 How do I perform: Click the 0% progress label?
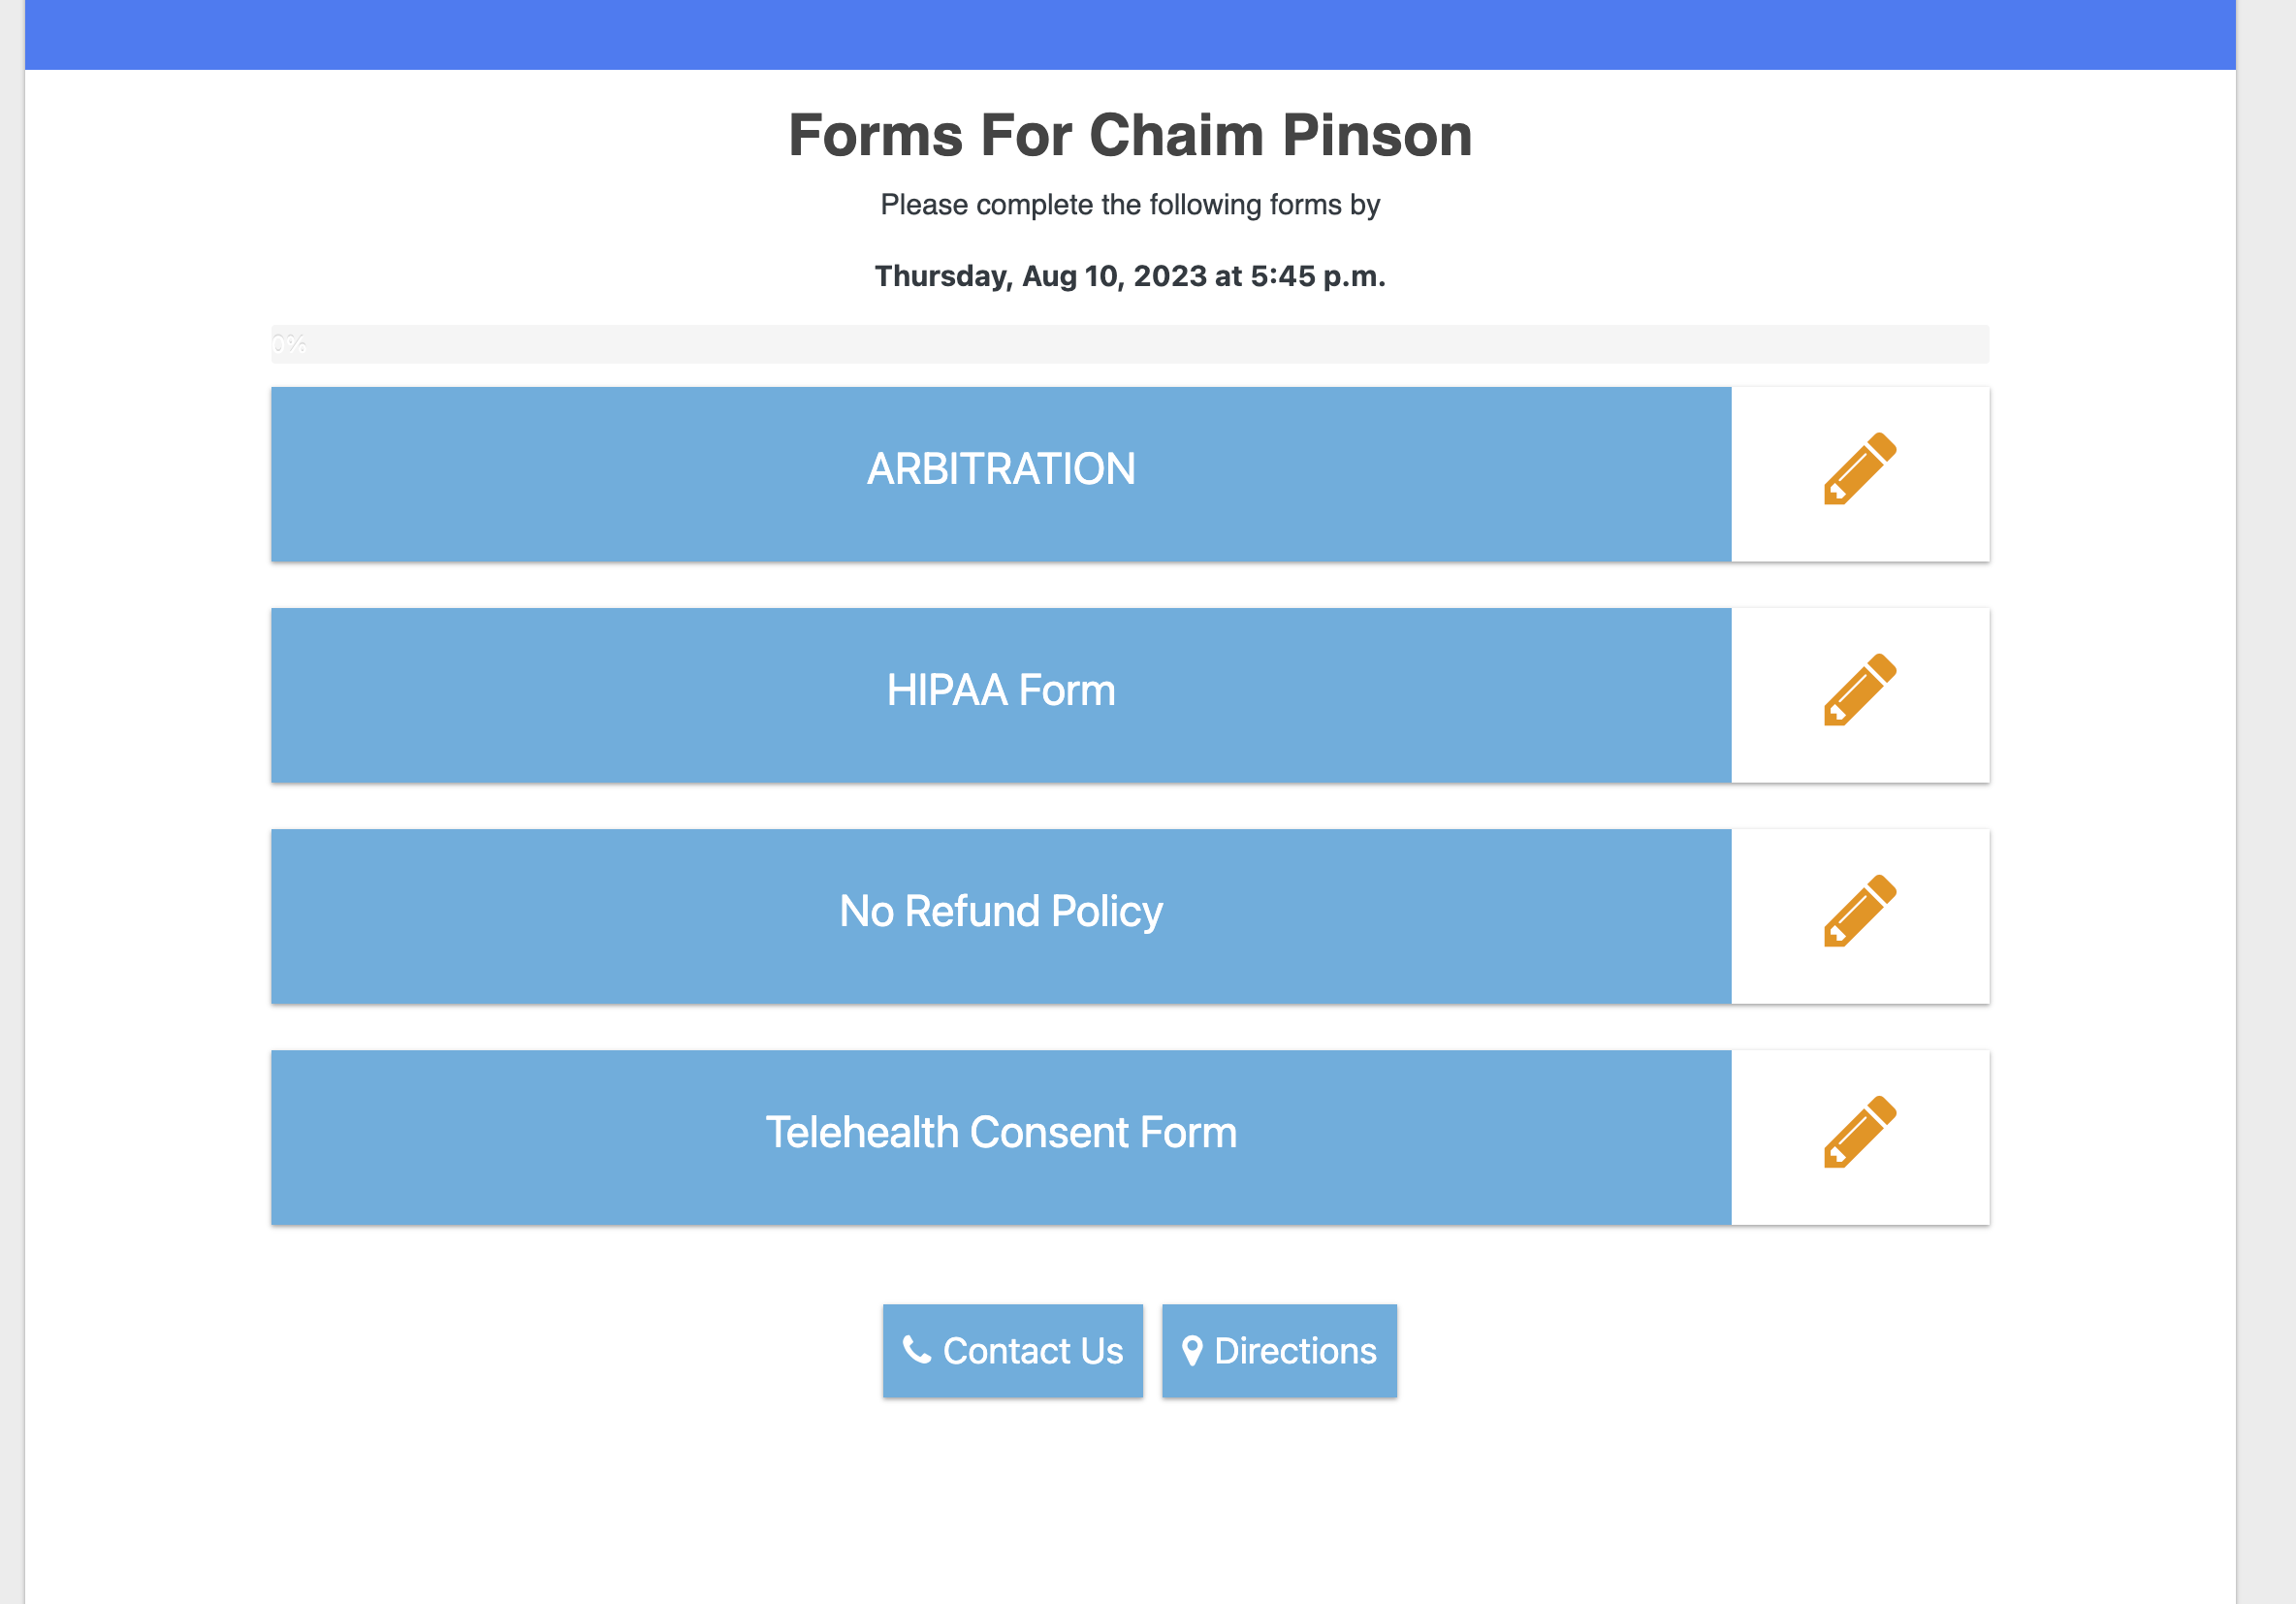[289, 344]
